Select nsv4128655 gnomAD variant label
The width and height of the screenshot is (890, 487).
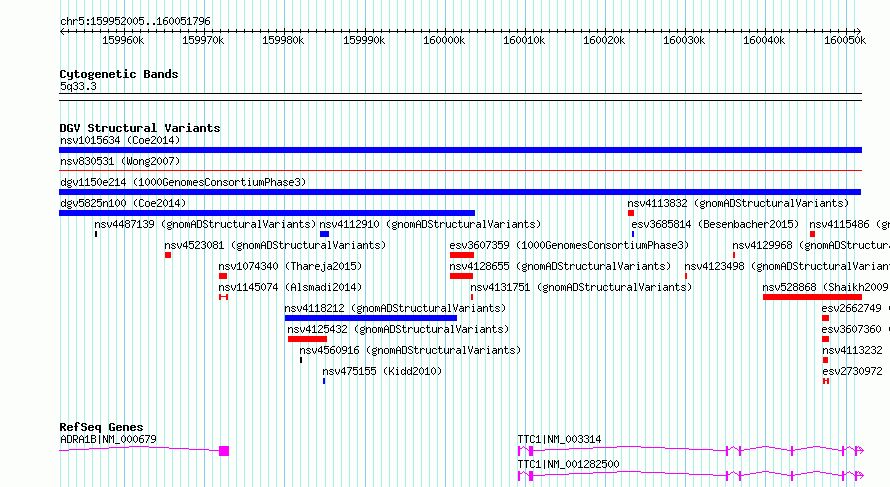560,266
